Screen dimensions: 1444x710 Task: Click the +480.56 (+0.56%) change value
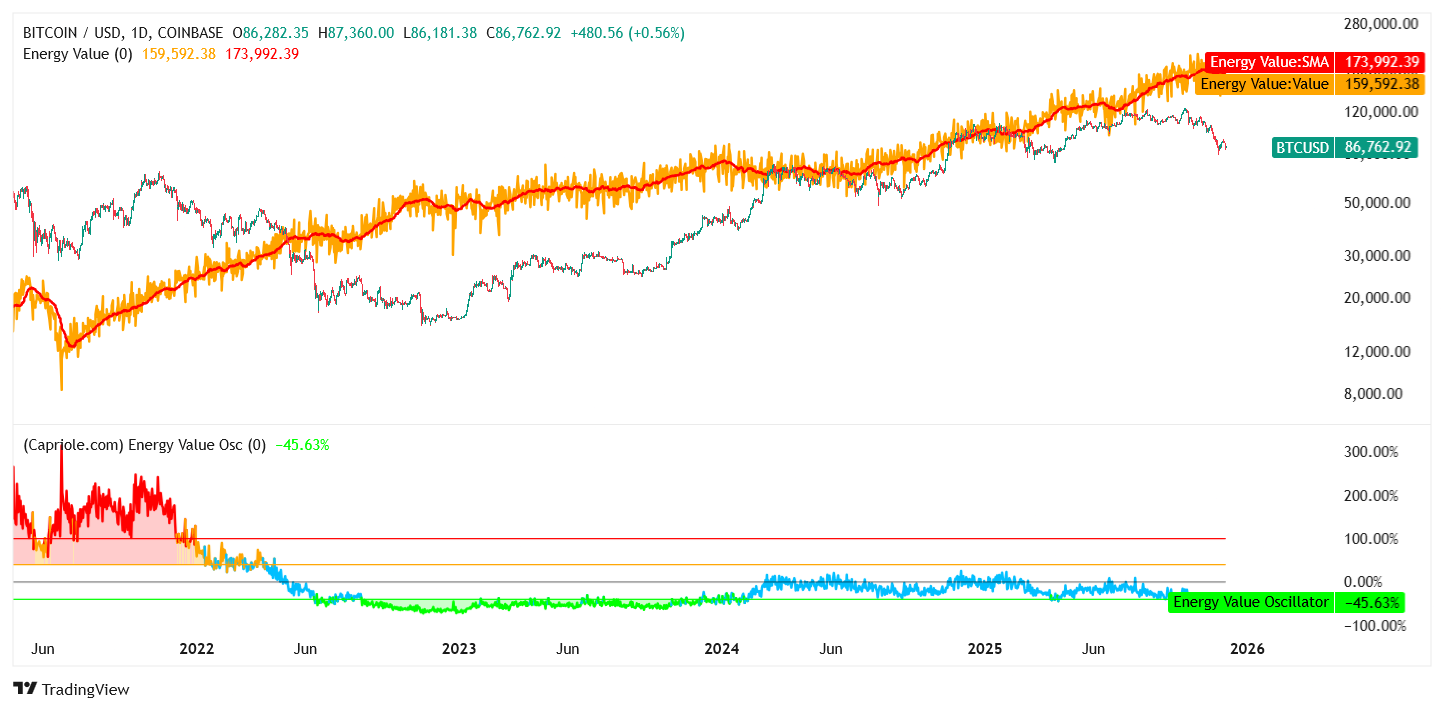click(627, 33)
